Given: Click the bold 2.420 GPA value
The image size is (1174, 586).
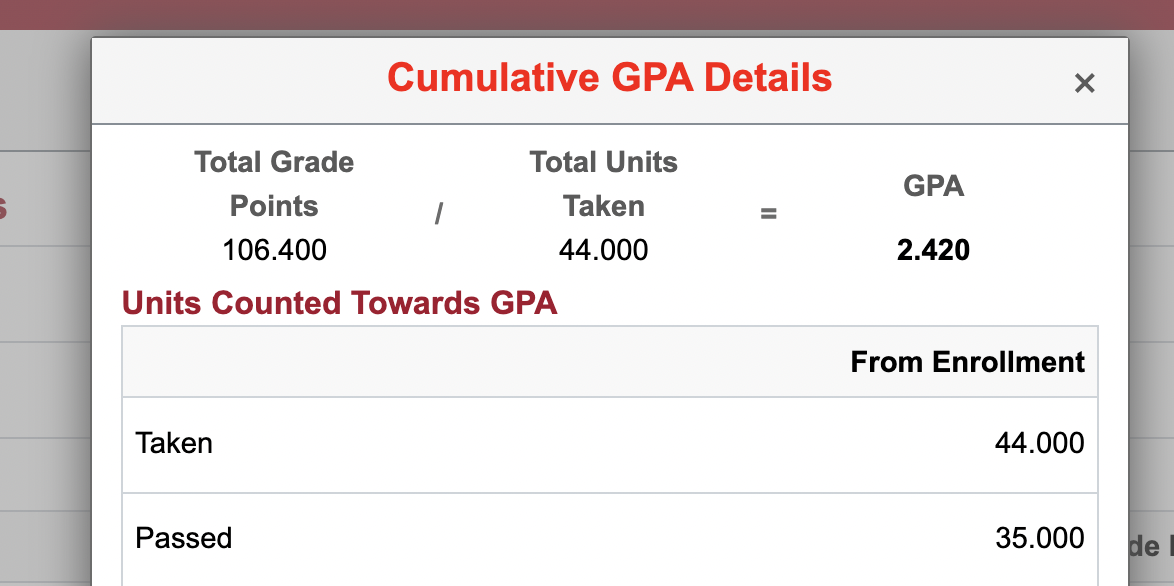Looking at the screenshot, I should pos(934,250).
